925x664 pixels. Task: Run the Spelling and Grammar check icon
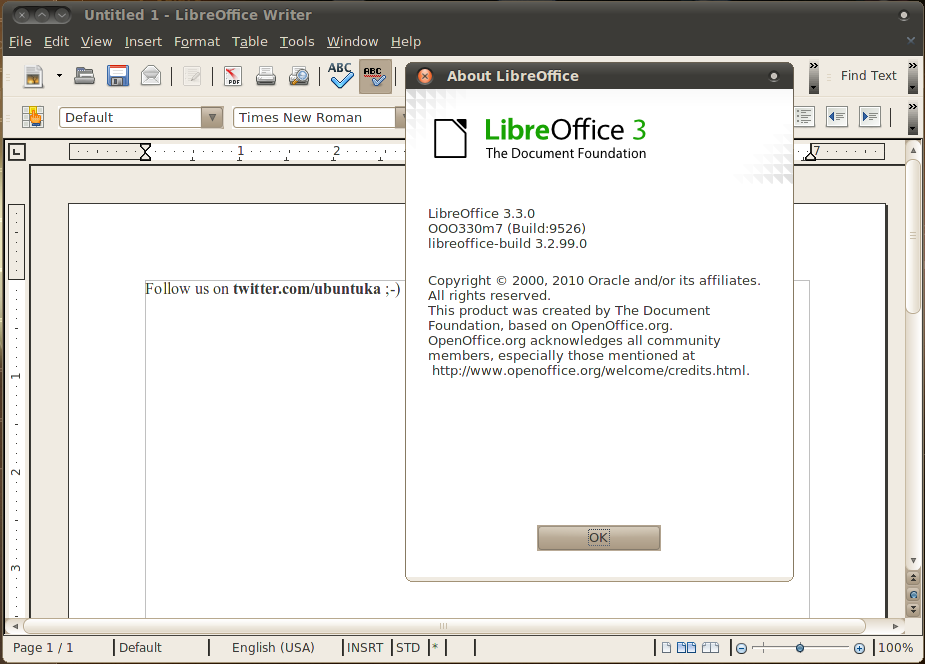click(x=342, y=76)
